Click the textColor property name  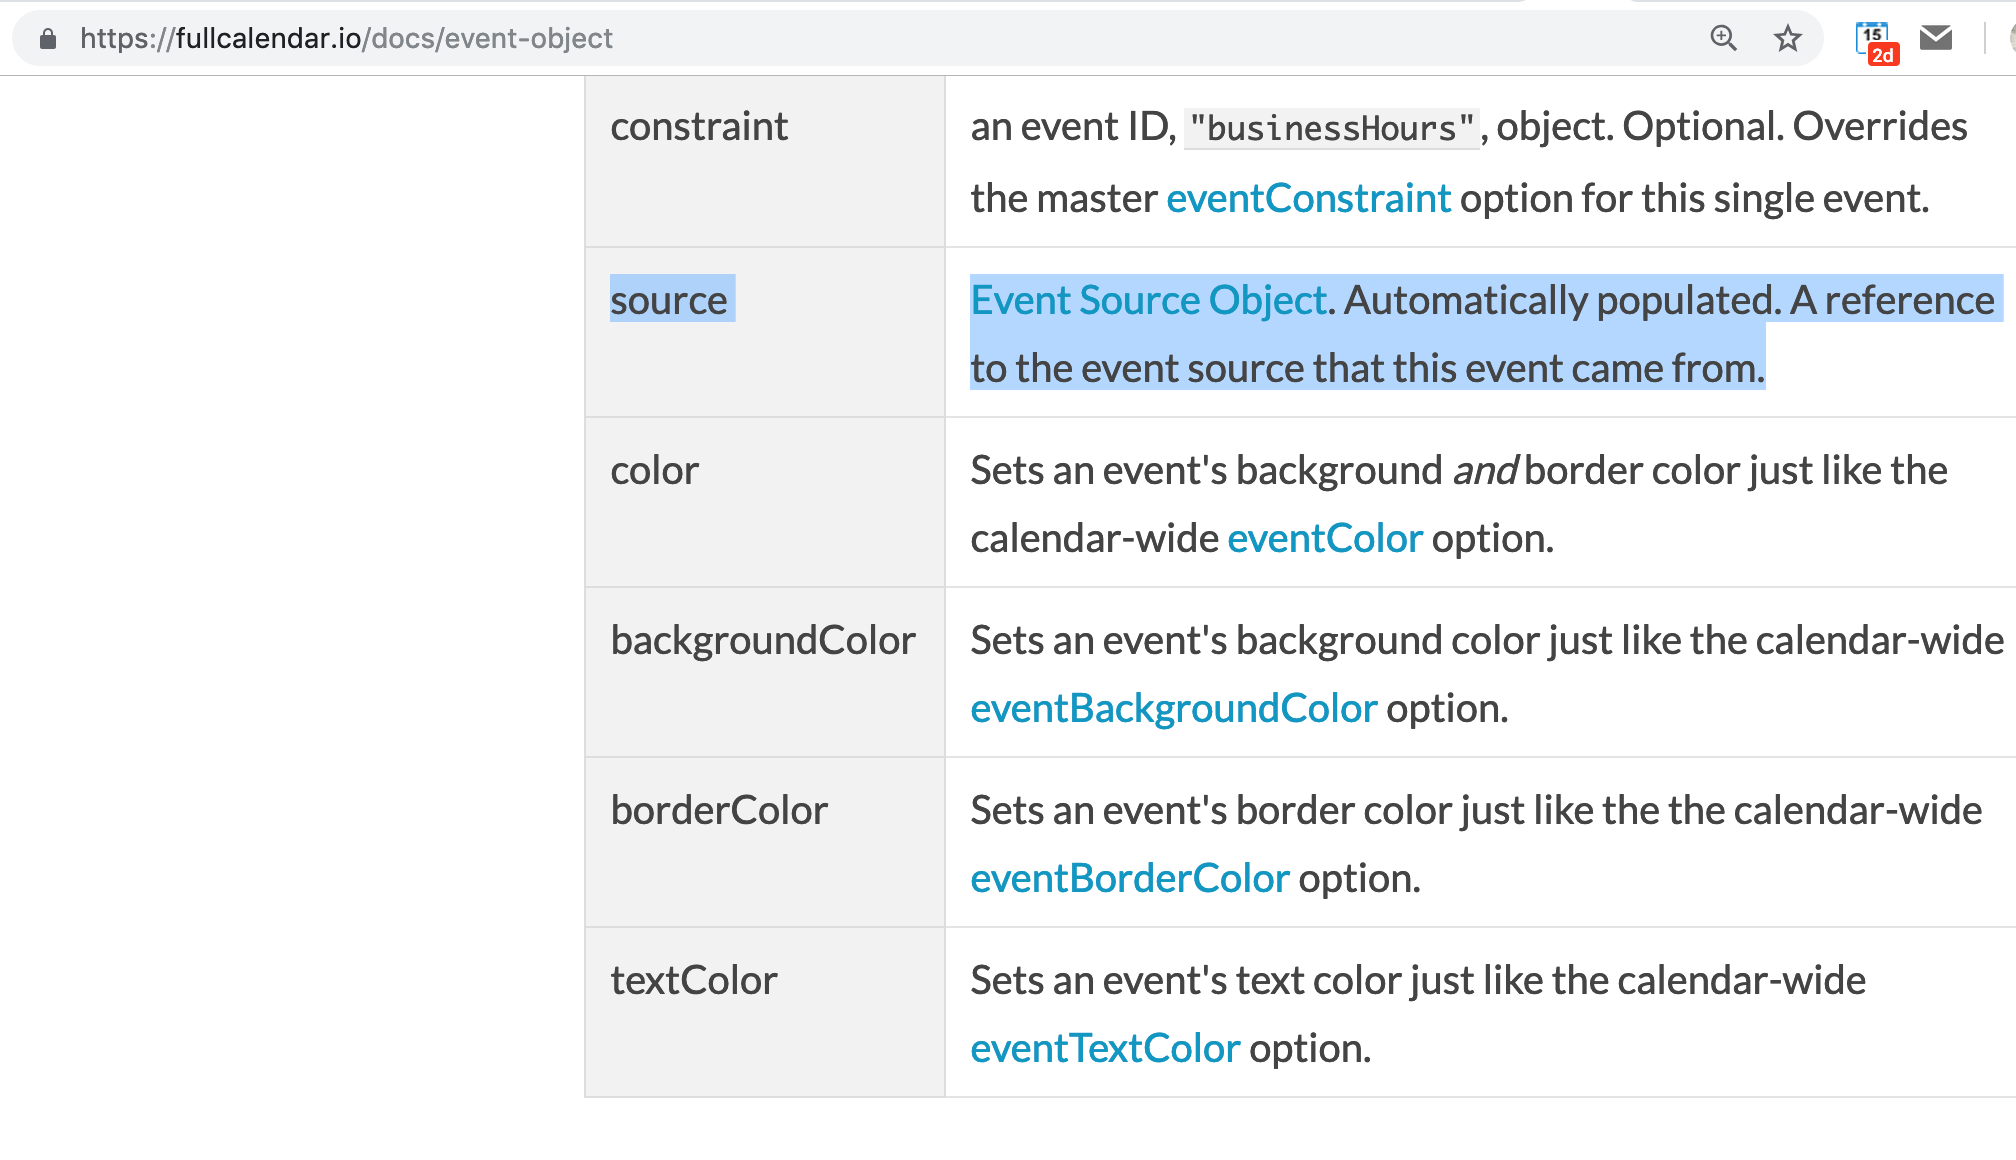tap(694, 981)
